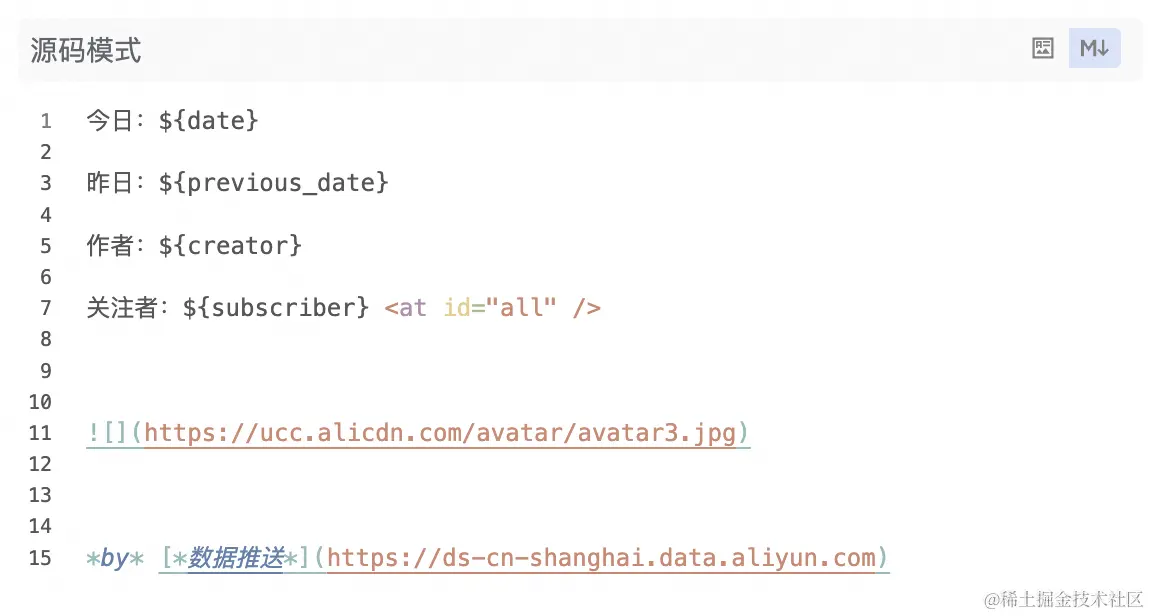Image resolution: width=1150 pixels, height=616 pixels.
Task: Toggle the Markdown source mode button
Action: pyautogui.click(x=1094, y=48)
